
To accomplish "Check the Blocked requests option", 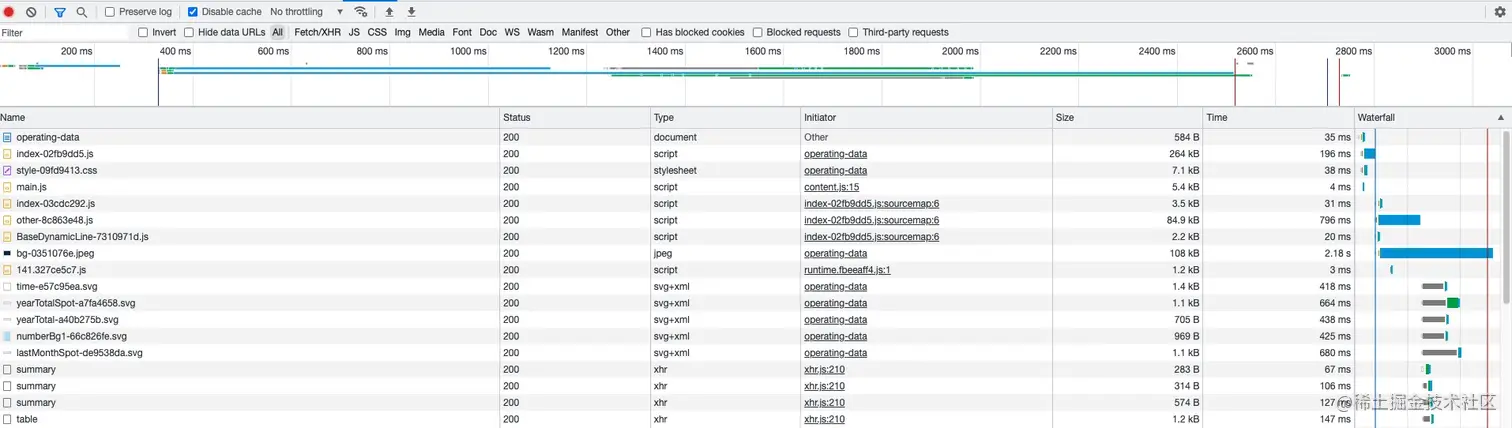I will tap(757, 32).
